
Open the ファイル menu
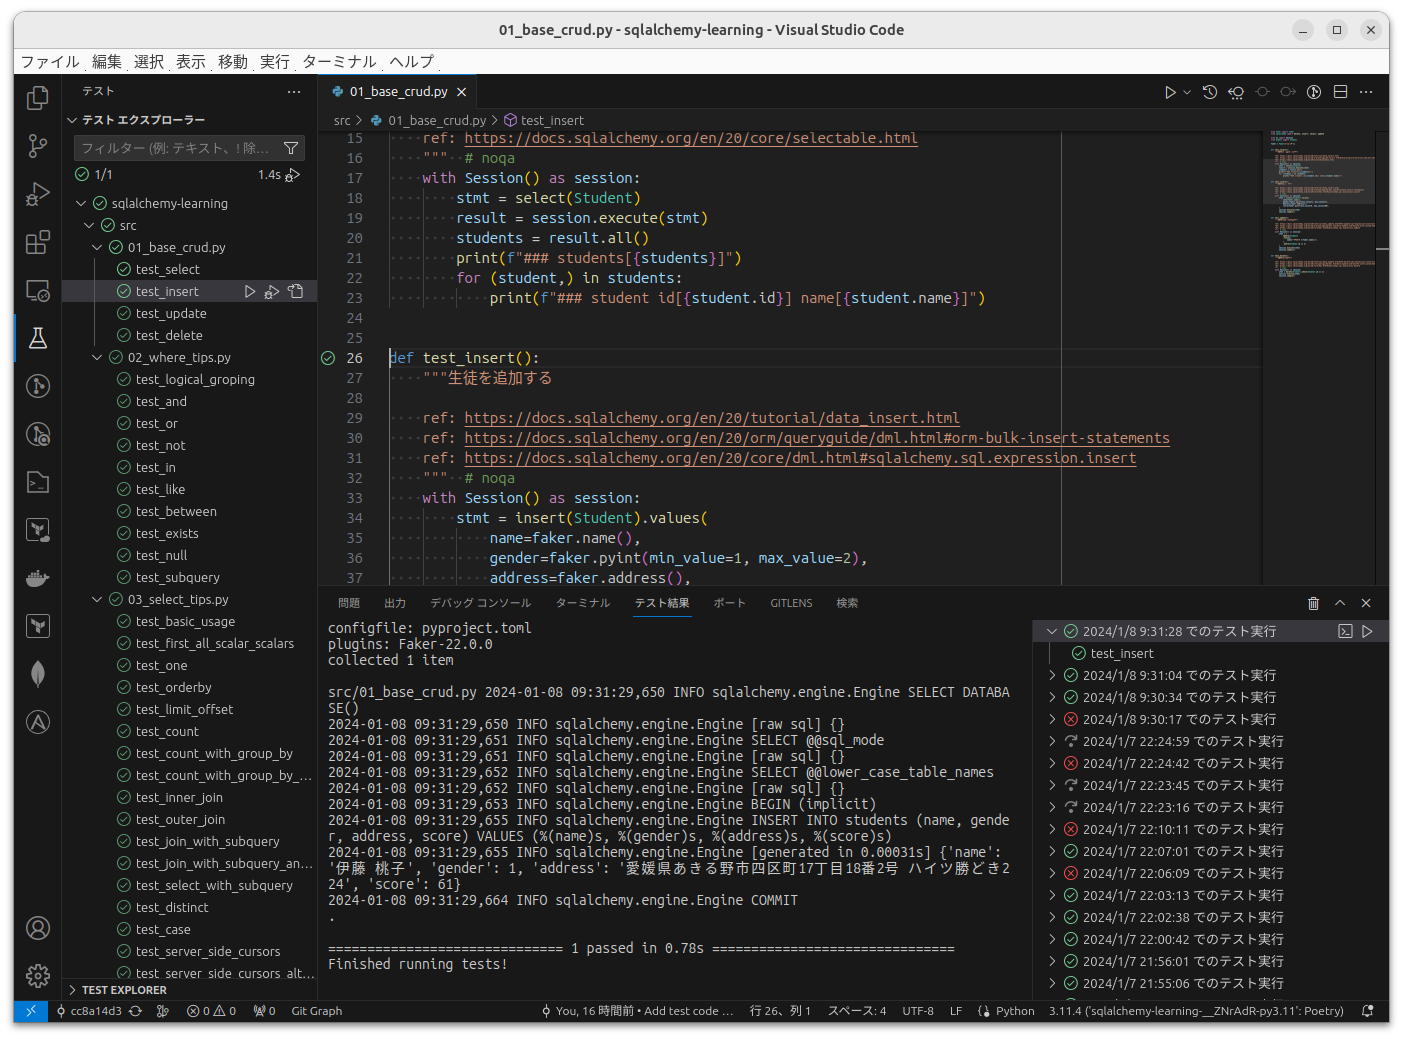click(x=50, y=62)
